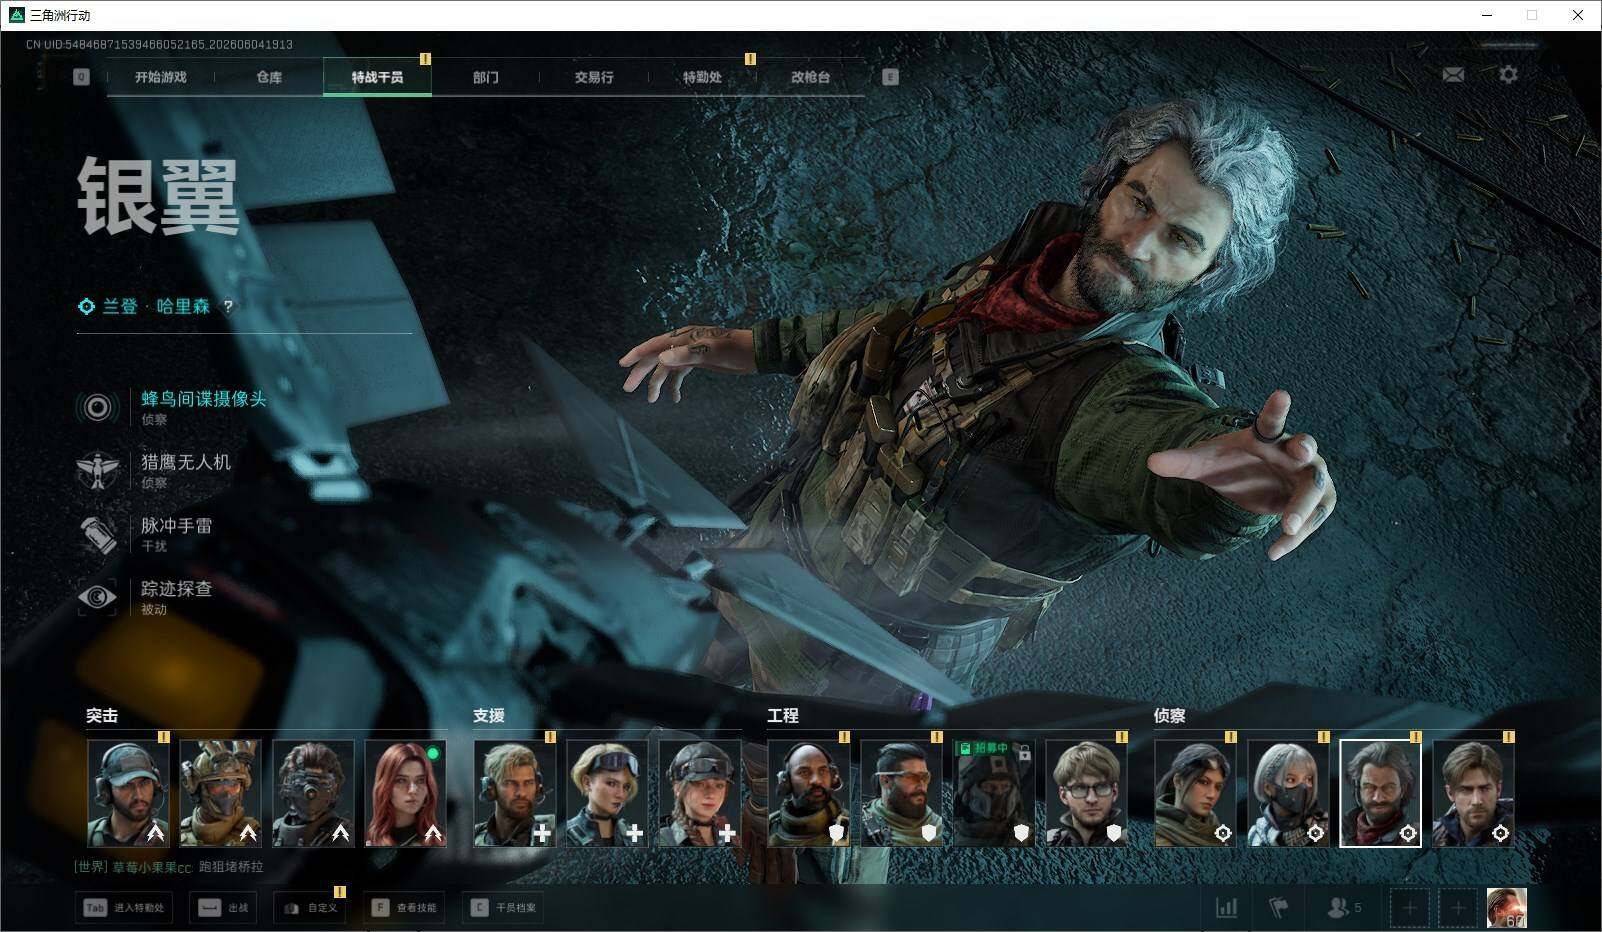
Task: Click the 查看技能 button
Action: tap(405, 908)
